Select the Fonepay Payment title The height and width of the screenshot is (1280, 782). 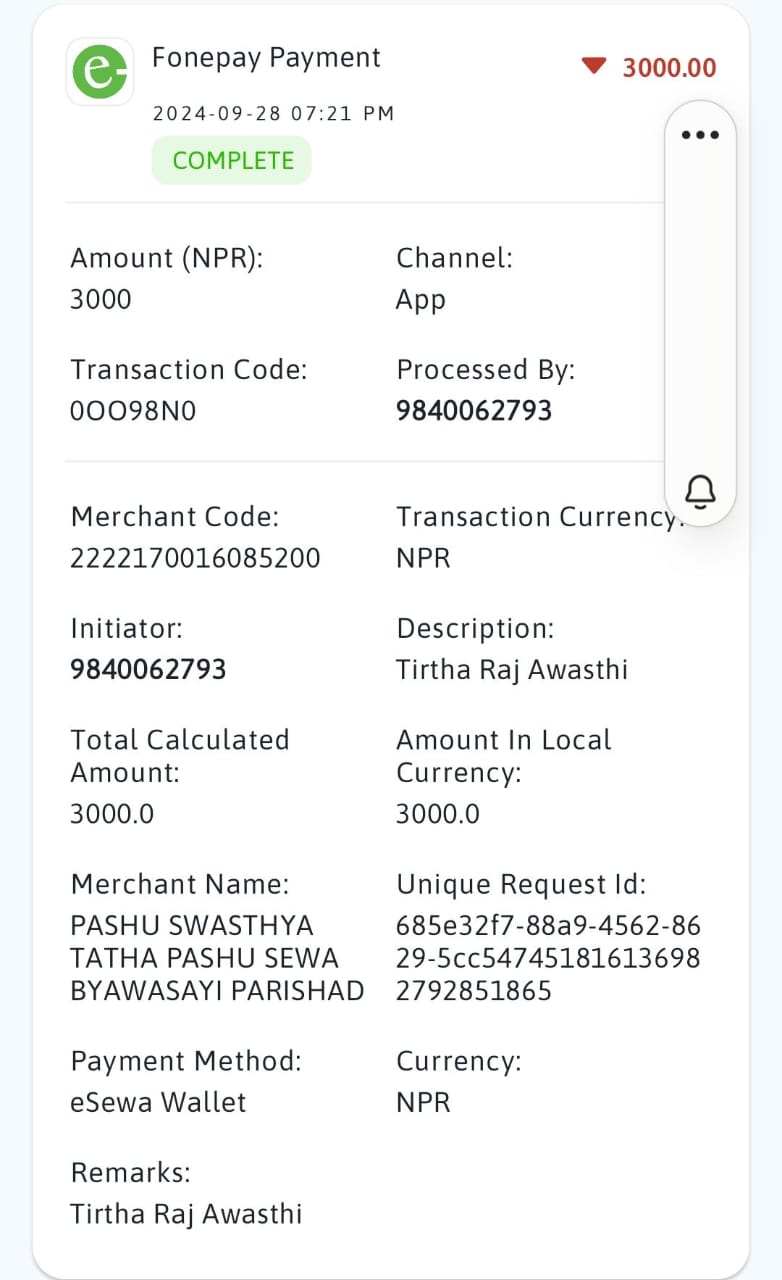click(x=266, y=58)
